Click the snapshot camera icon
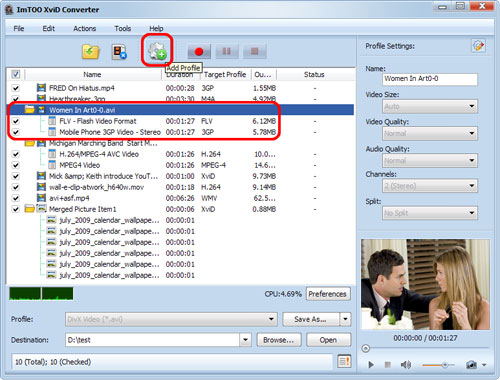Image resolution: width=500 pixels, height=380 pixels. click(471, 365)
